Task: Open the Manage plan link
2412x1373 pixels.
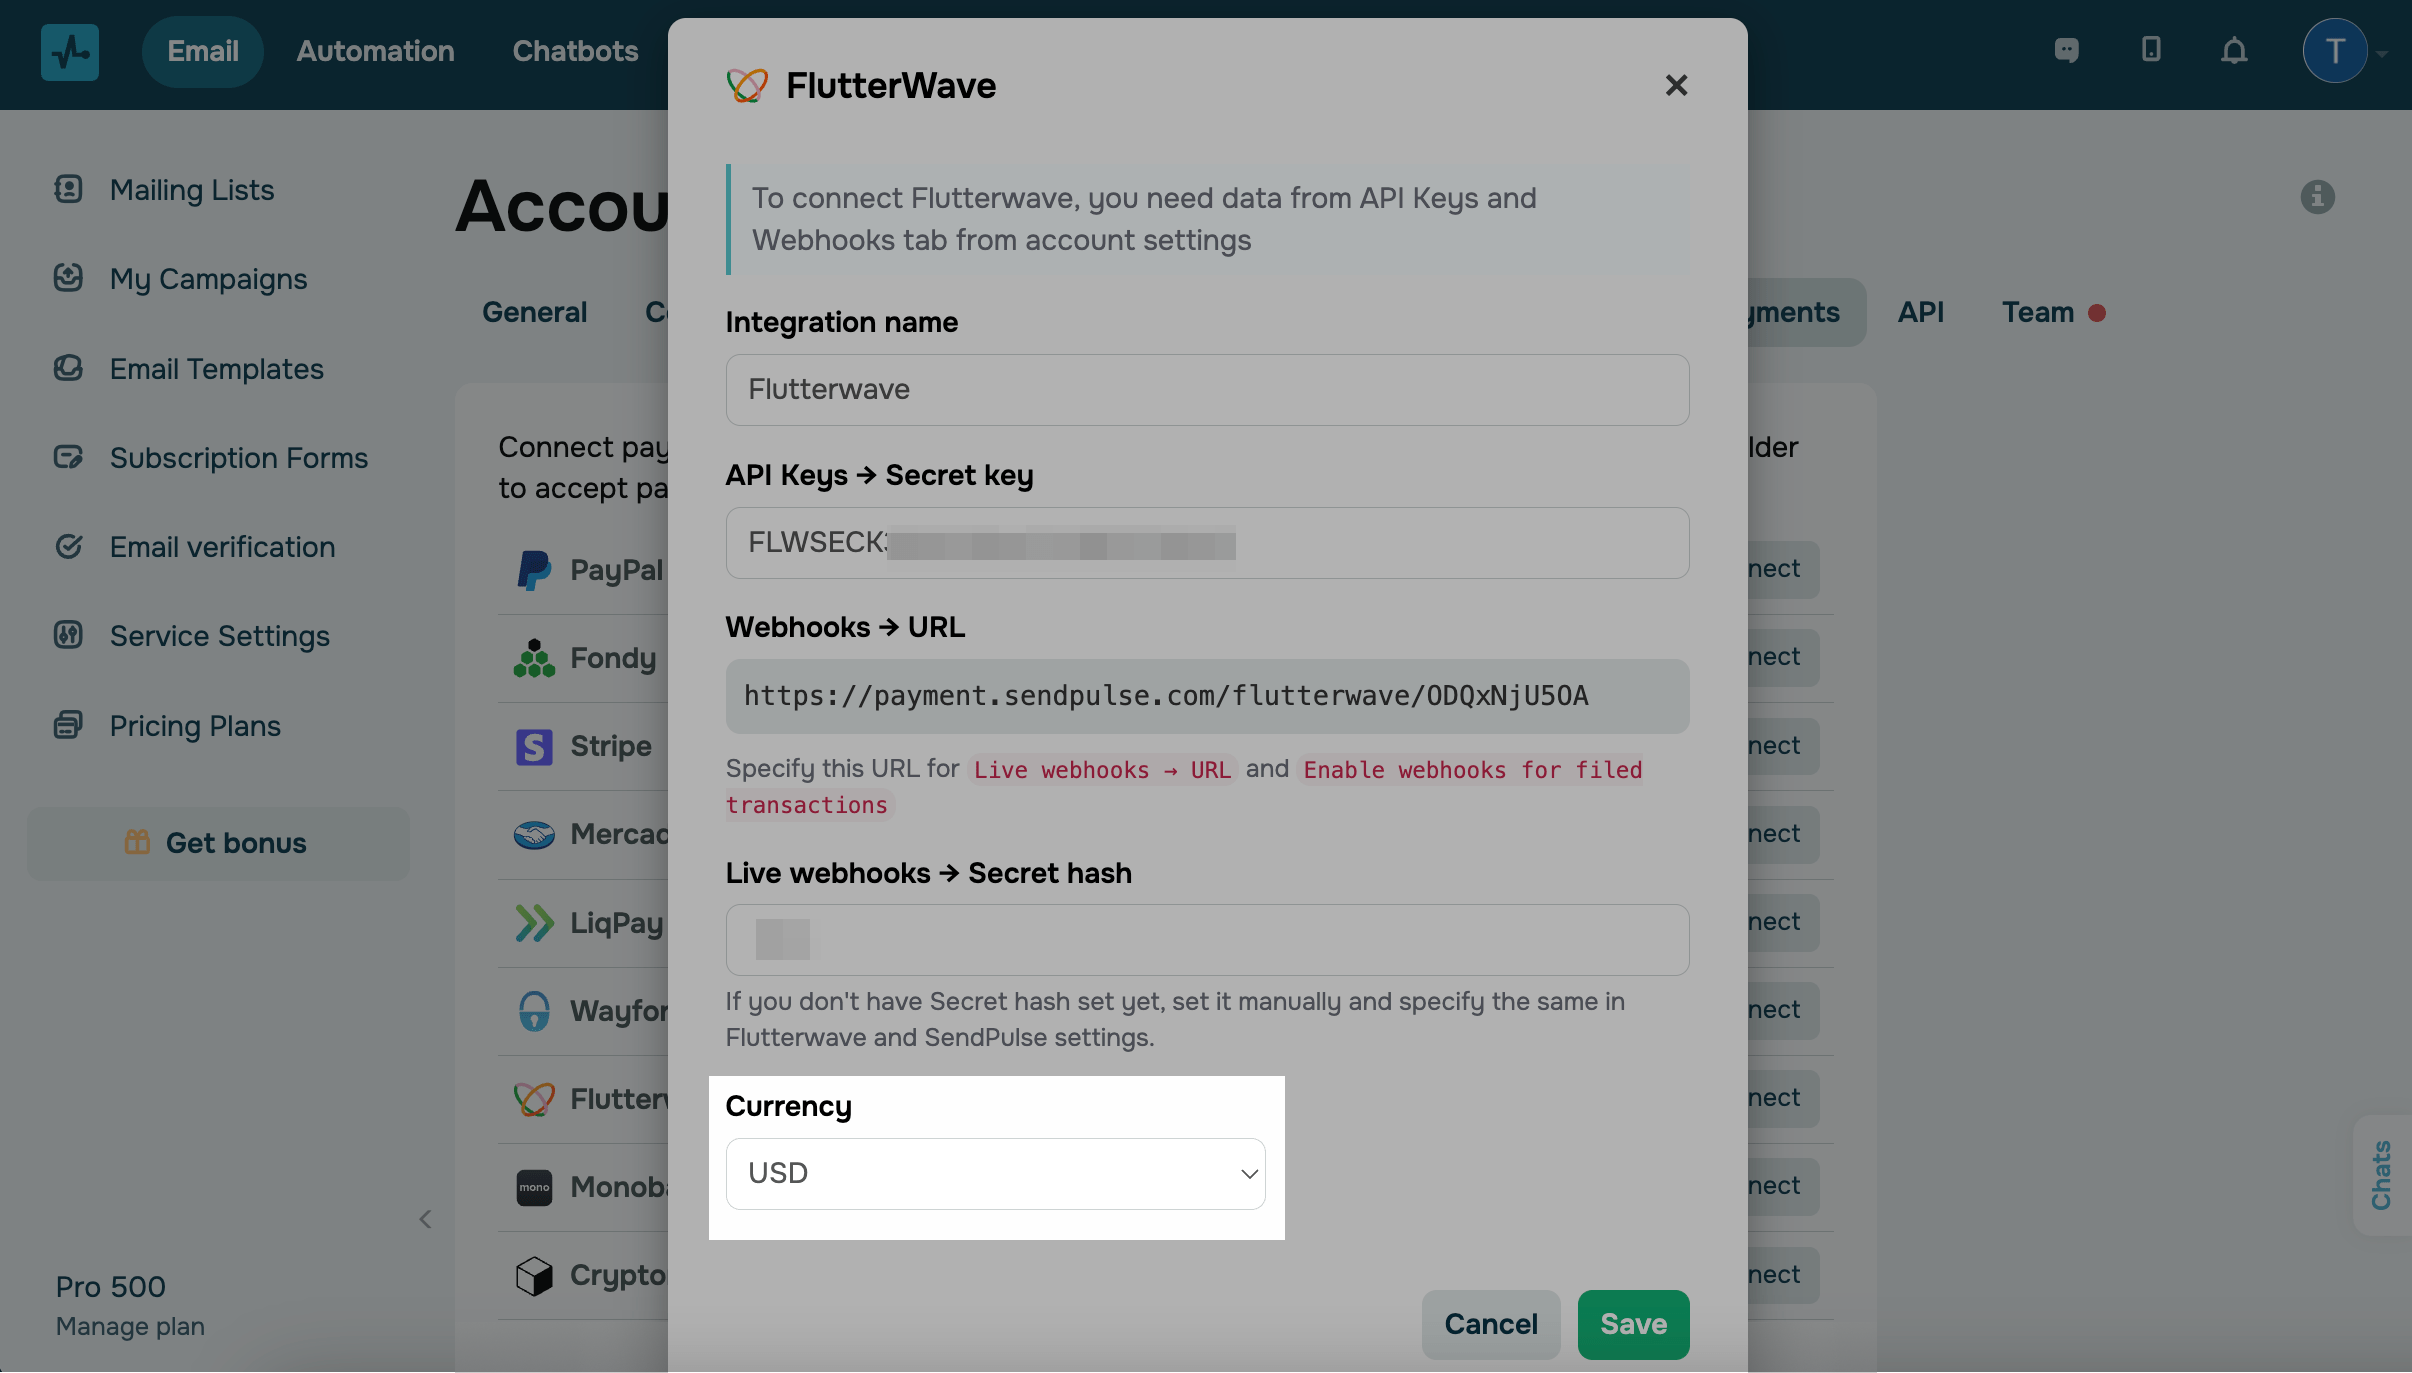Action: click(130, 1326)
